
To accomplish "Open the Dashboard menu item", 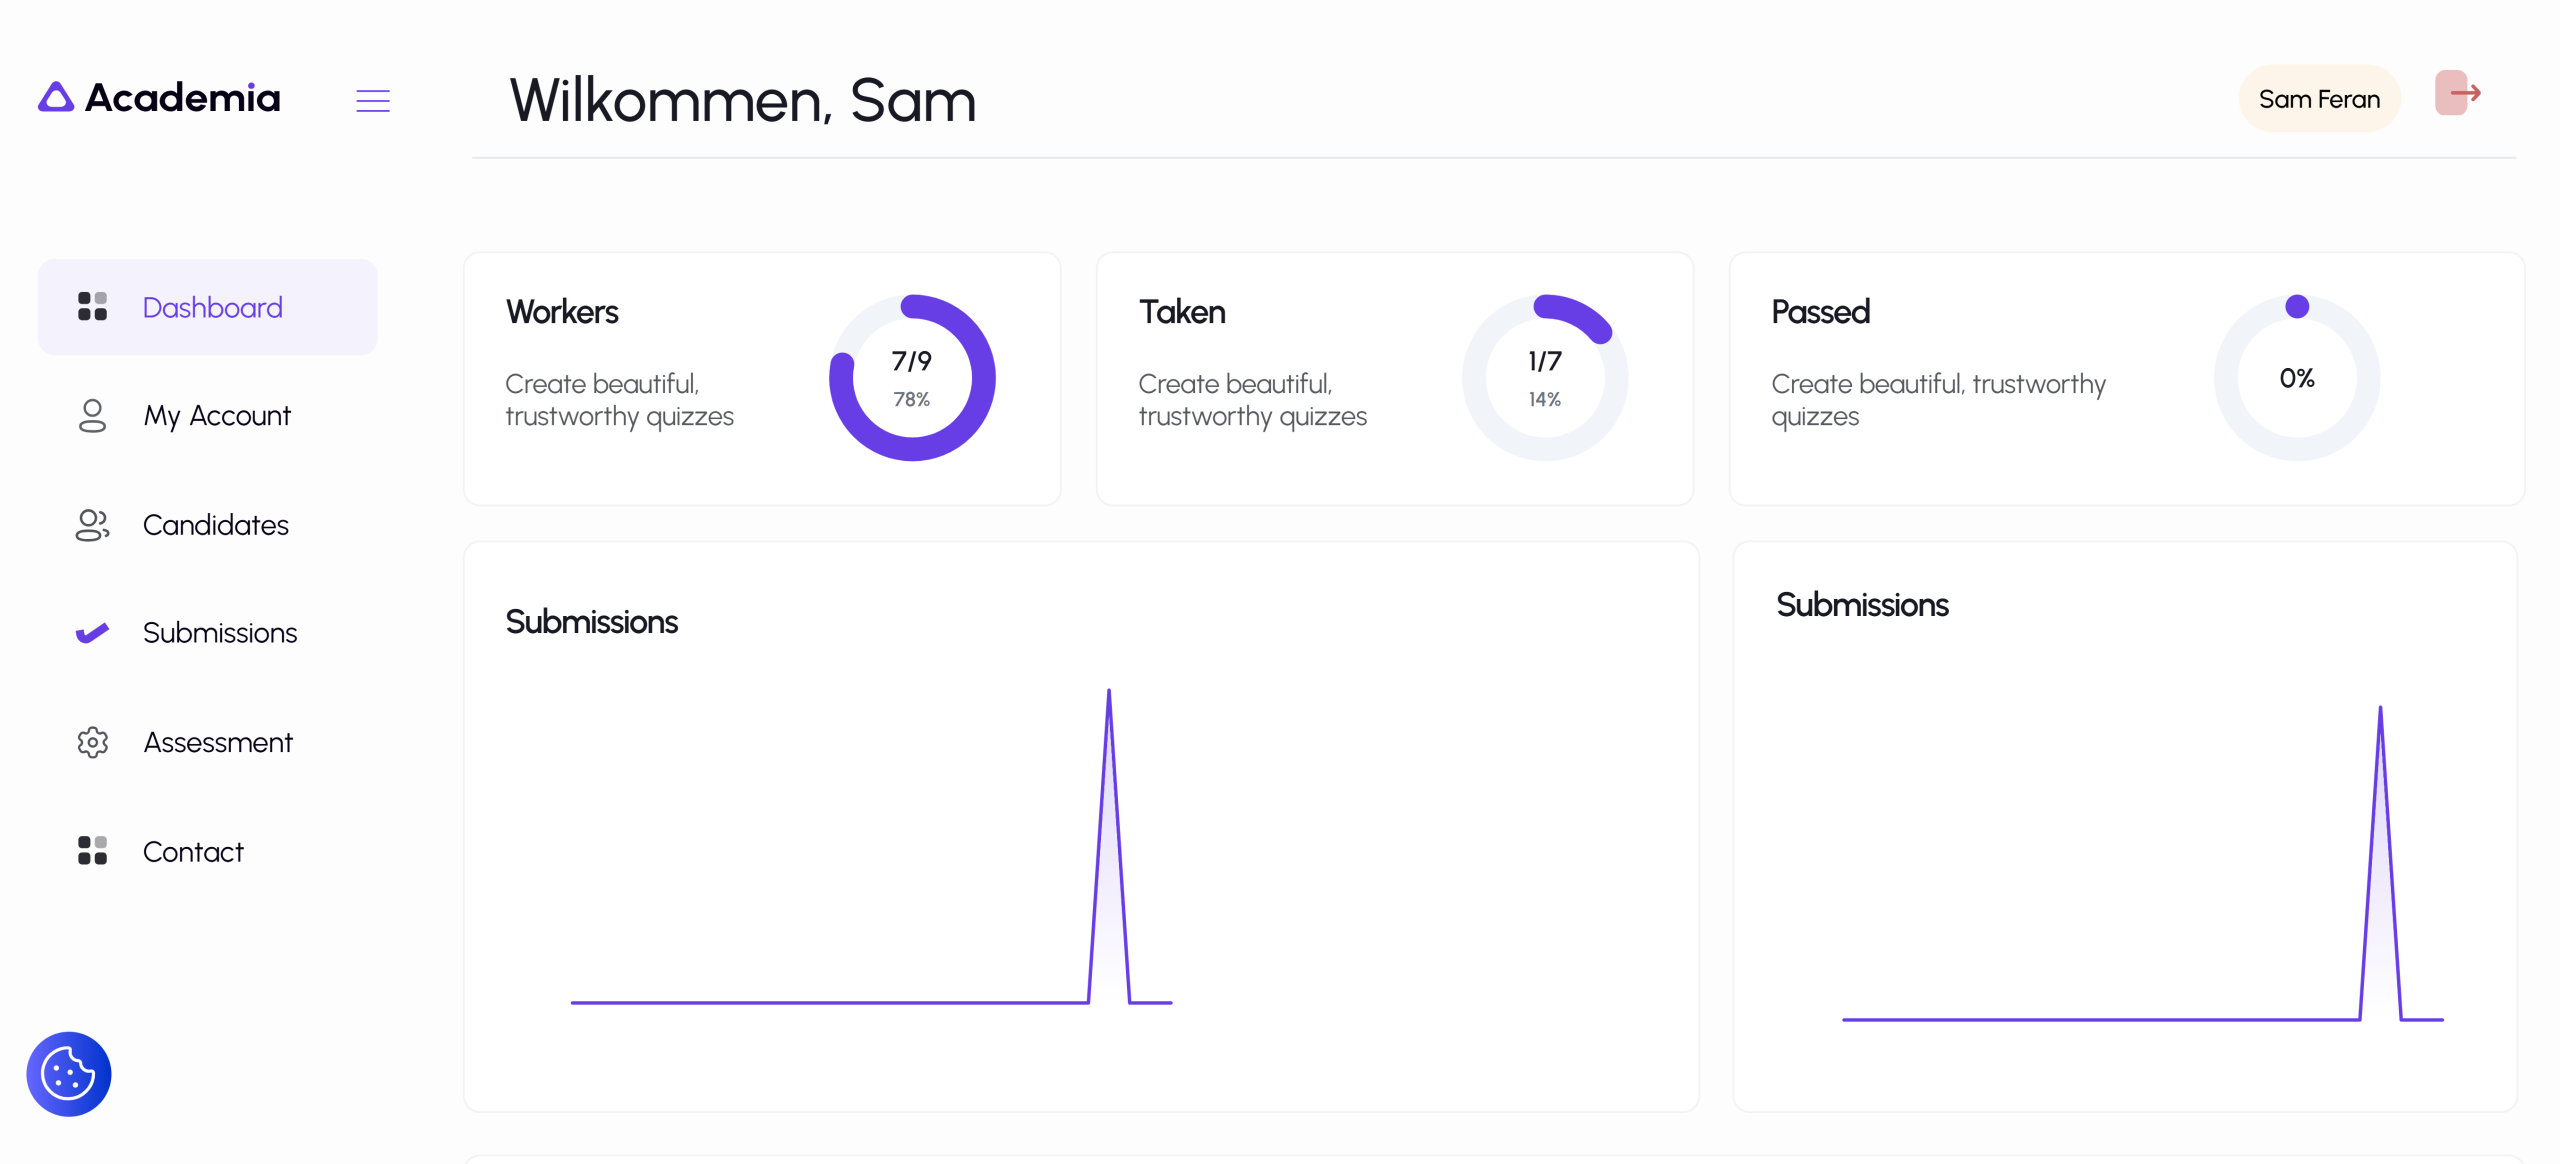I will click(x=212, y=307).
